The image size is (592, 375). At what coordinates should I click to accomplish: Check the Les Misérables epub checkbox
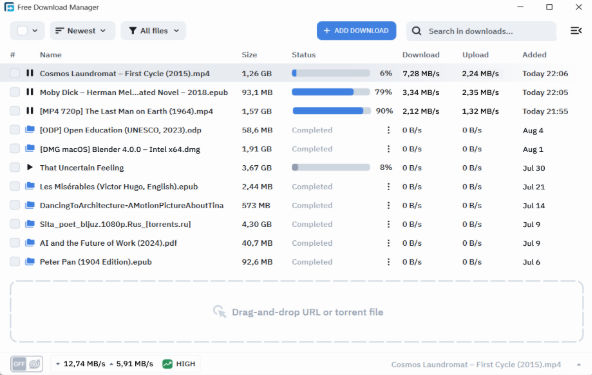[15, 186]
